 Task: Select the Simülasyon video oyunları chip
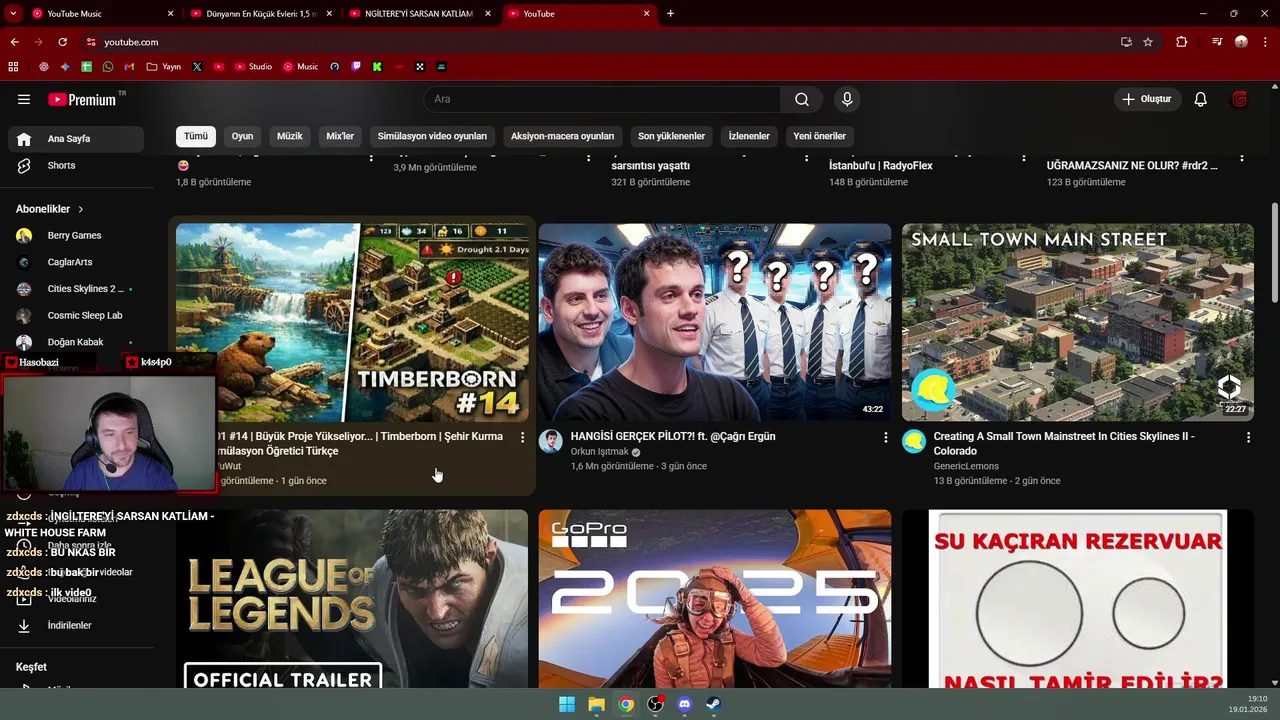(x=432, y=136)
